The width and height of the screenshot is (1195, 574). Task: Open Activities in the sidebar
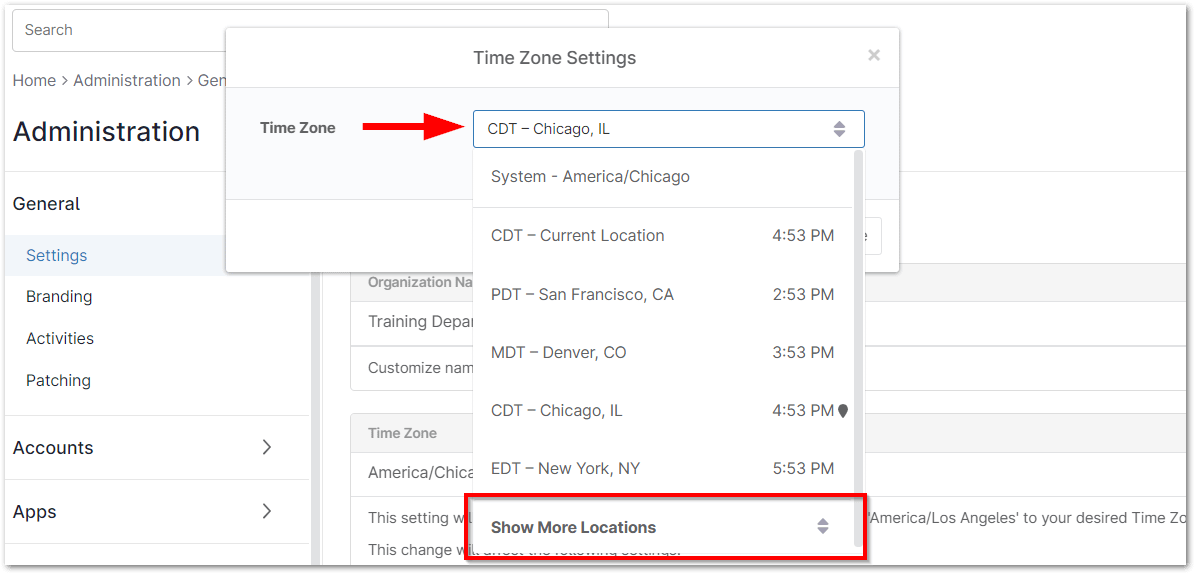tap(60, 339)
